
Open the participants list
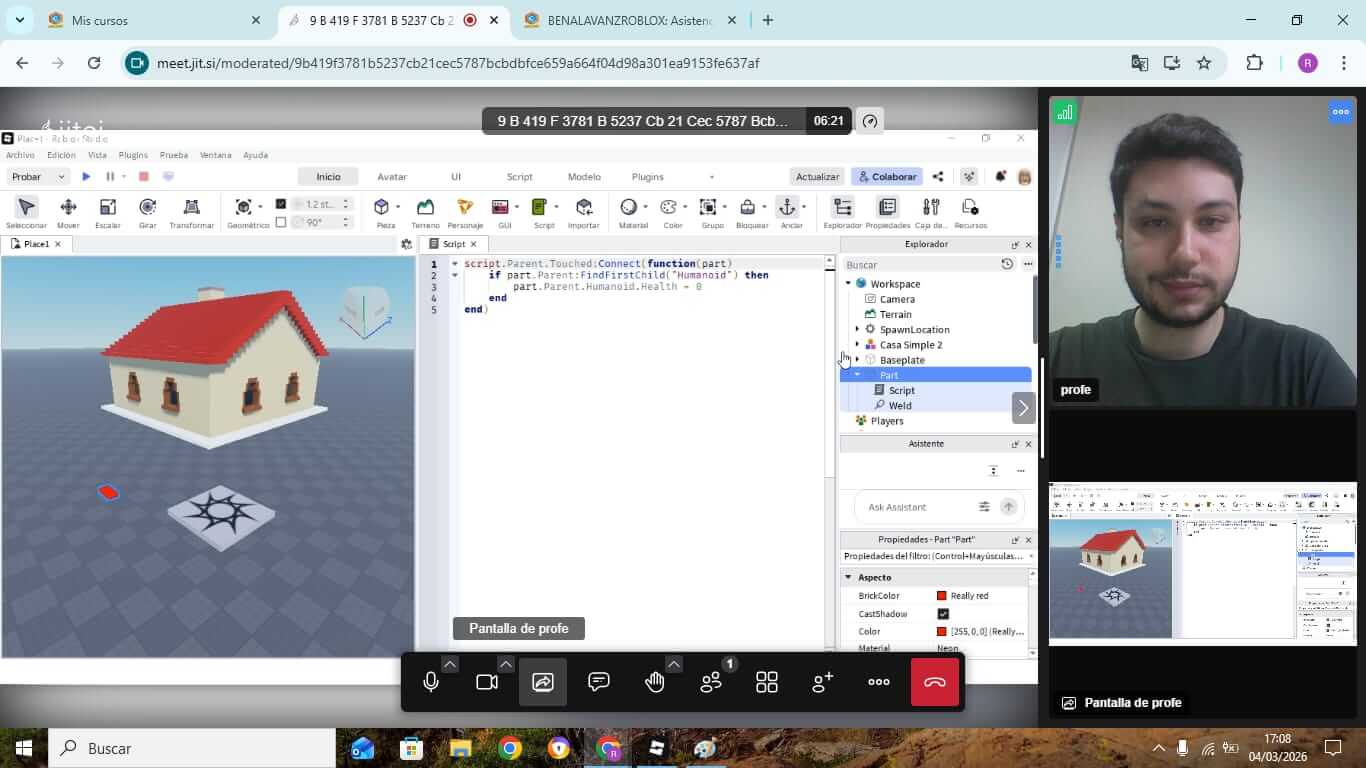click(x=711, y=682)
